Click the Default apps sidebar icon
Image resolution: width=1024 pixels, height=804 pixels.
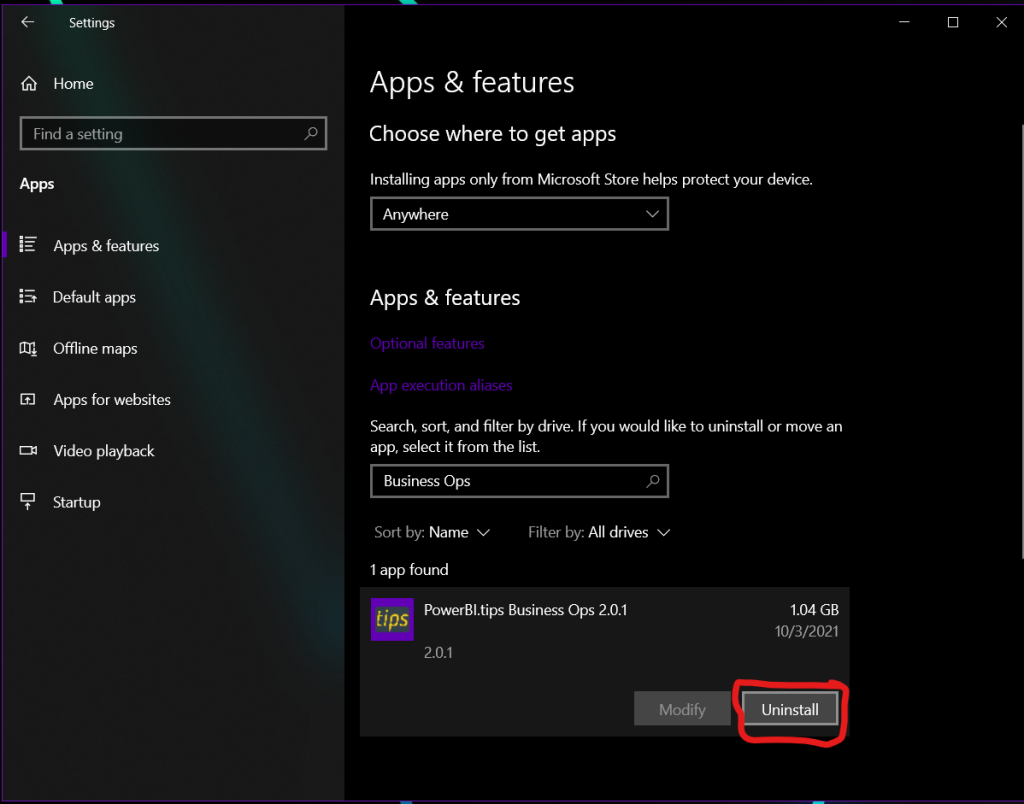[x=28, y=297]
